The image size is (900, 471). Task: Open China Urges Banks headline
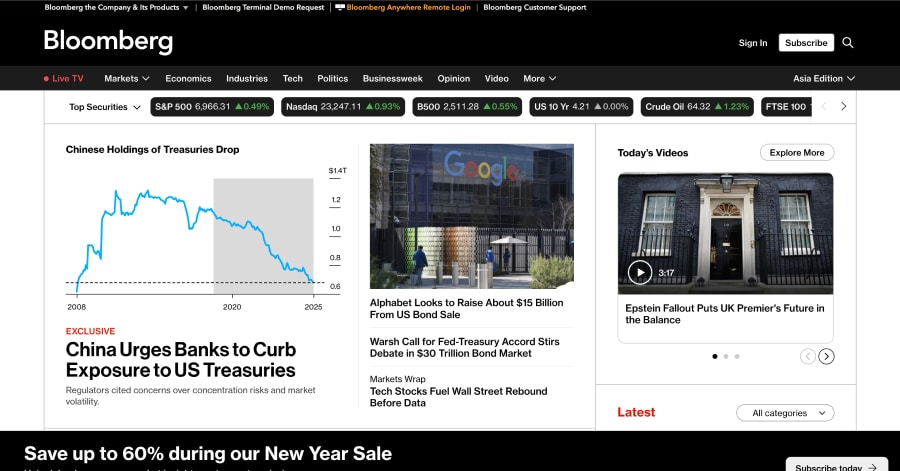point(181,360)
